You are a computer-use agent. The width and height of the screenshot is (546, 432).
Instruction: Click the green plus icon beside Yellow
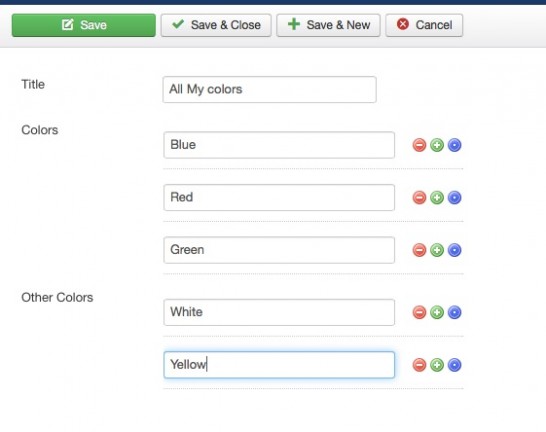pyautogui.click(x=437, y=365)
